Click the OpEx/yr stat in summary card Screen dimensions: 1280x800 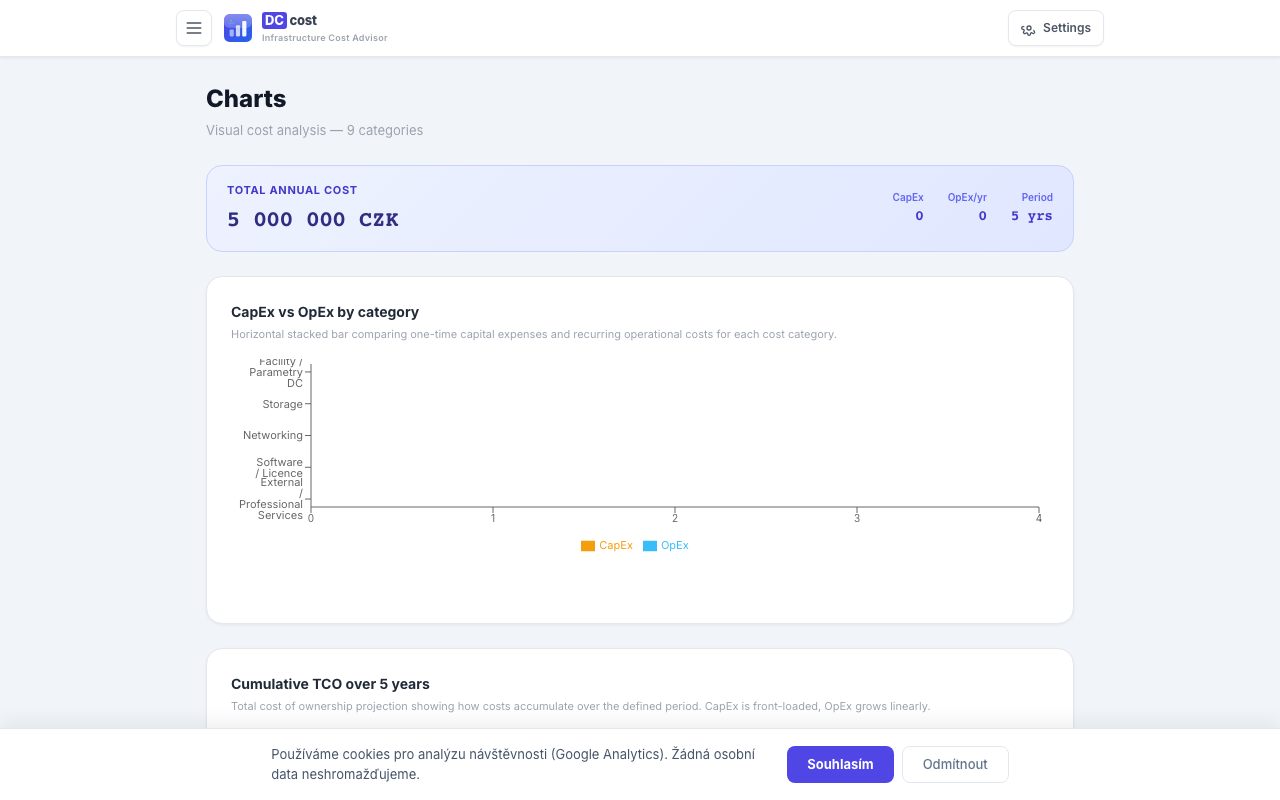pyautogui.click(x=967, y=208)
